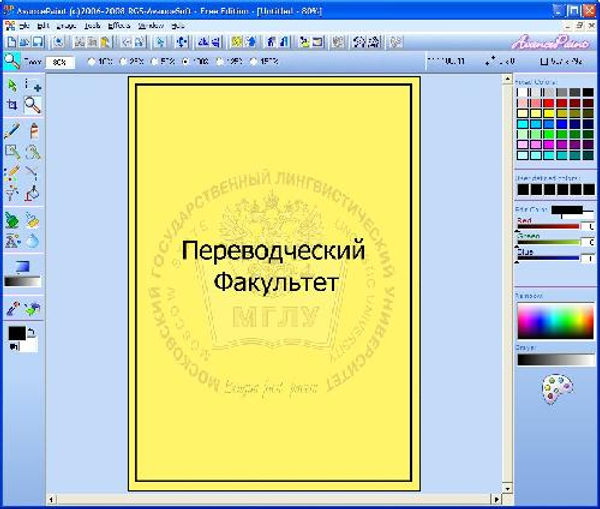Adjust the Green color slider
This screenshot has height=509, width=600.
[548, 242]
